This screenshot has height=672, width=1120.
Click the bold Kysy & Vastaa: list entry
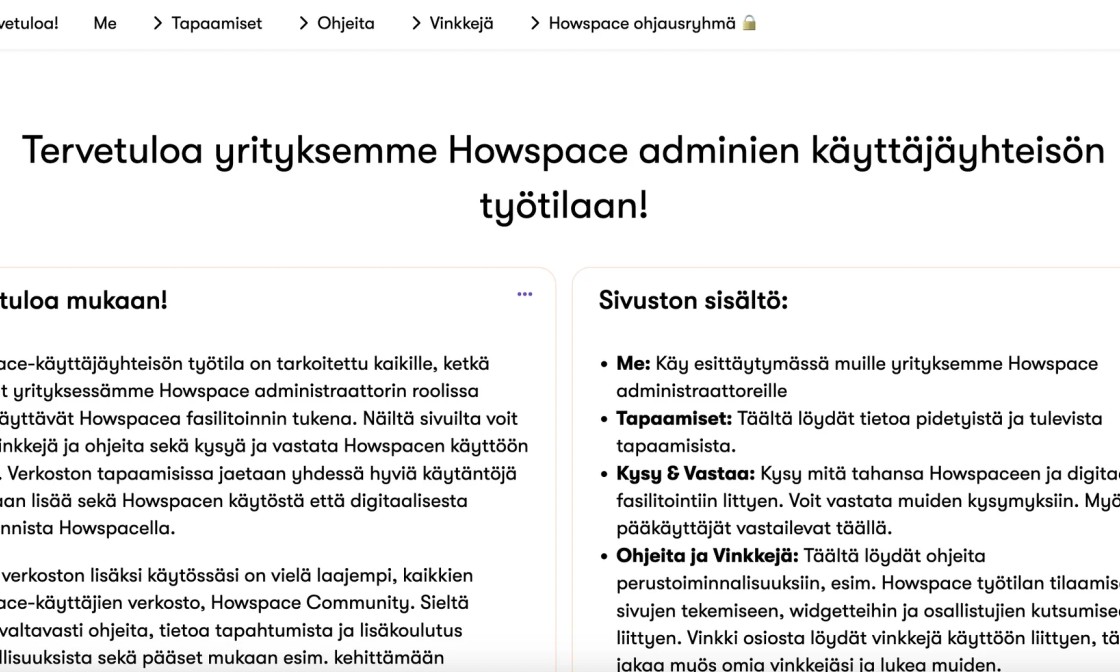coord(686,473)
